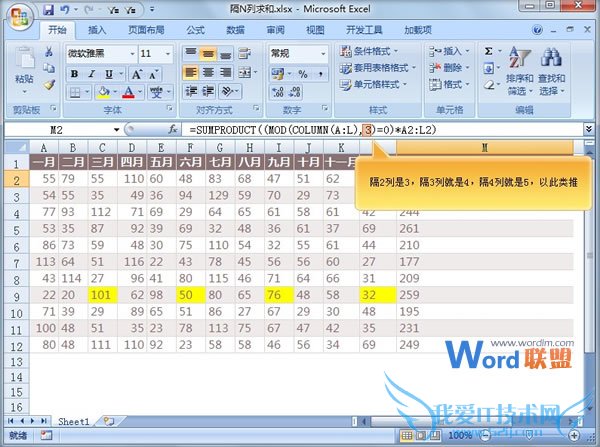Cut selection with the scissors icon

pos(49,52)
